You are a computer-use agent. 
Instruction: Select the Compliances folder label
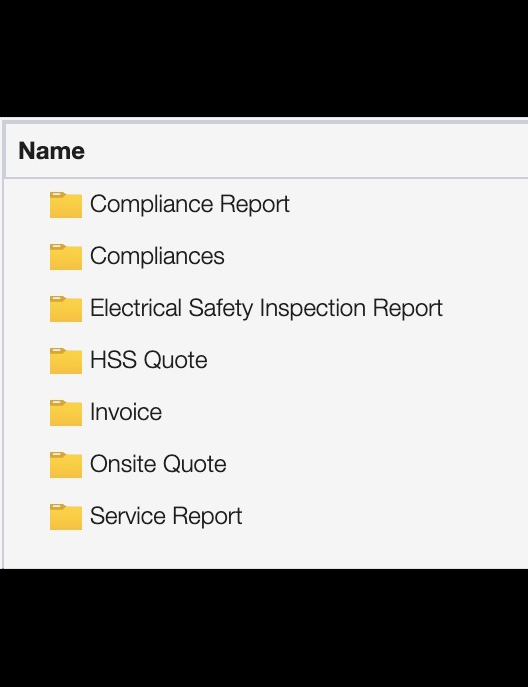pyautogui.click(x=157, y=256)
